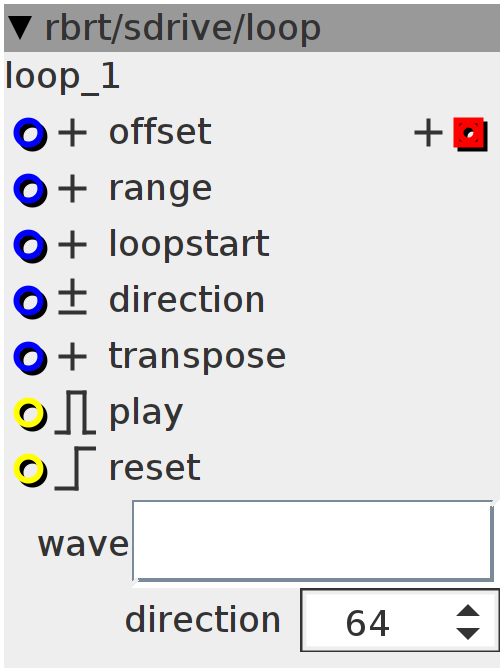Viewport: 504px width, 672px height.
Task: Click the blue range inlet circle
Action: (30, 190)
